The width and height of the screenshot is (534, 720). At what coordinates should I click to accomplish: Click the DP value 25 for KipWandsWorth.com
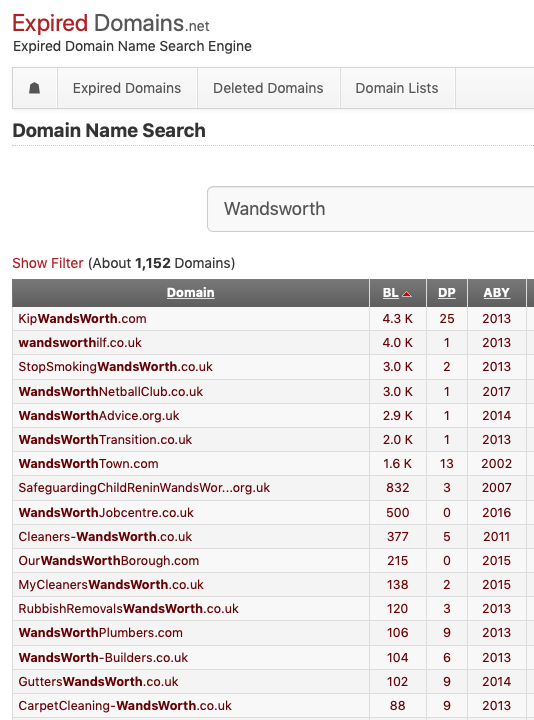[x=447, y=319]
